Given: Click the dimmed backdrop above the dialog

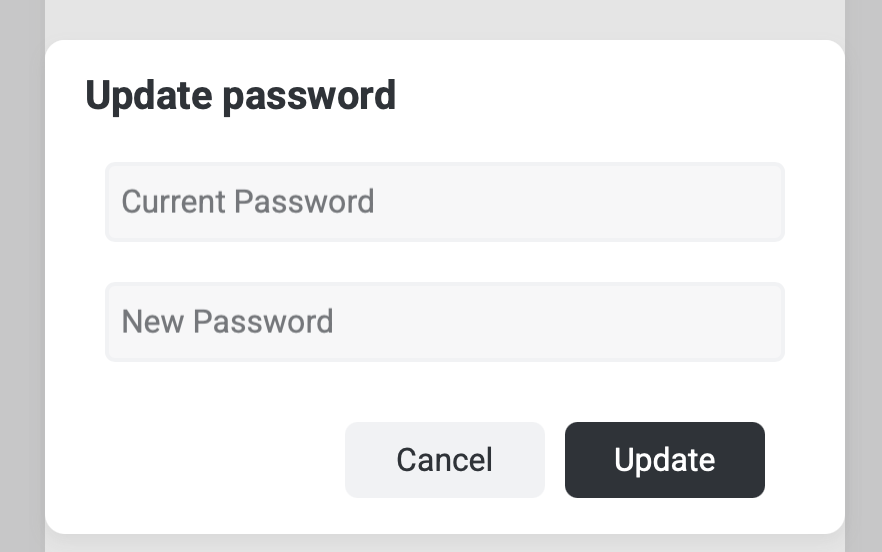Looking at the screenshot, I should [x=444, y=18].
